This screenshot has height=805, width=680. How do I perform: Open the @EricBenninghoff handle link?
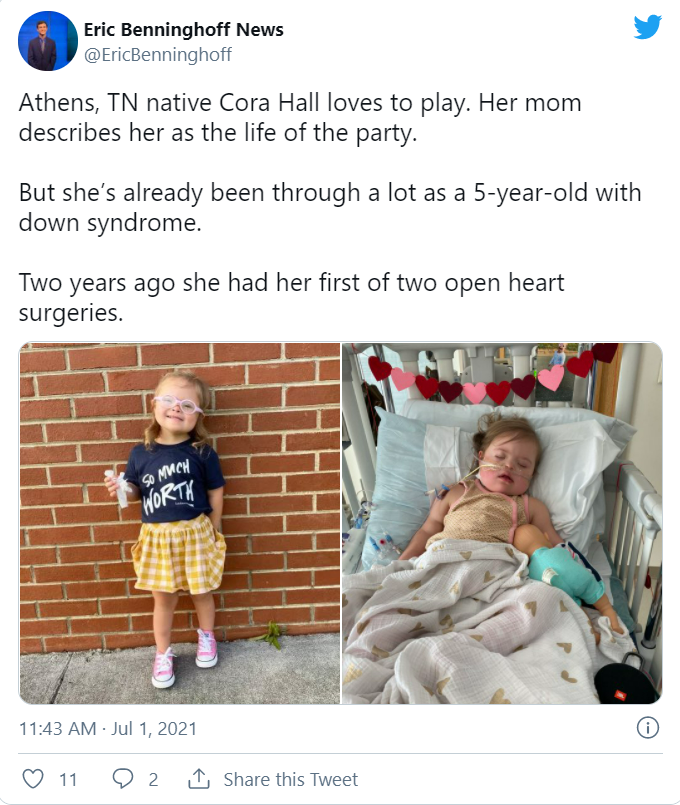pyautogui.click(x=158, y=54)
